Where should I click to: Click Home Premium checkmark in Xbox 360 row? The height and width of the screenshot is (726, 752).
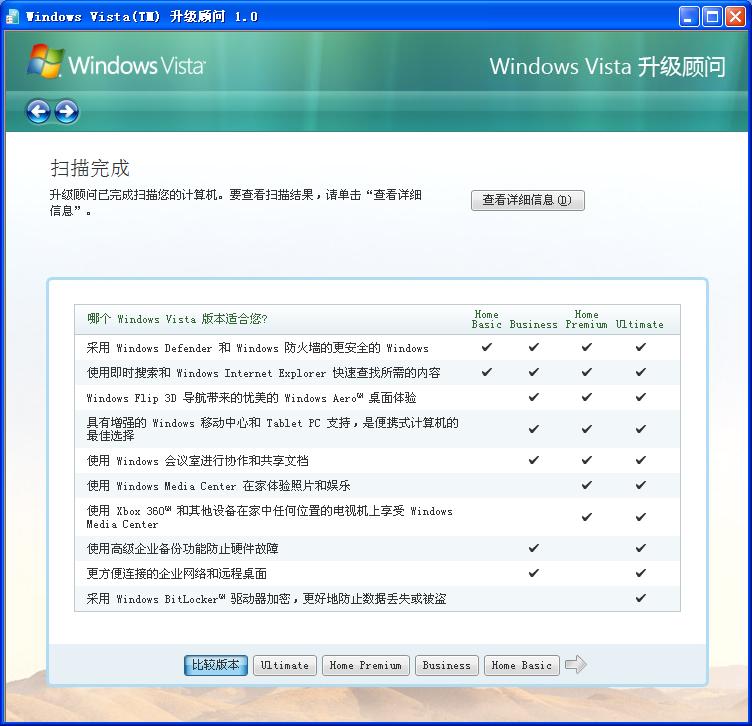[586, 517]
